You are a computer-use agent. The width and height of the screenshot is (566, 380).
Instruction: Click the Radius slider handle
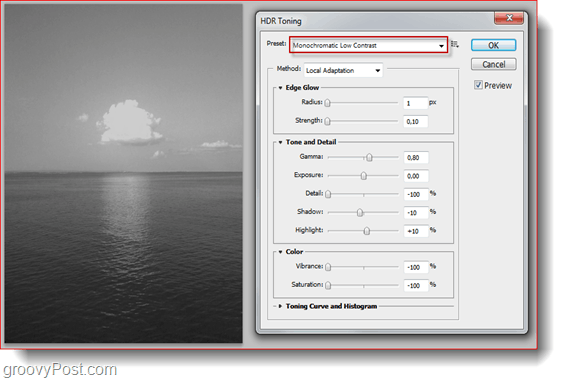coord(327,103)
